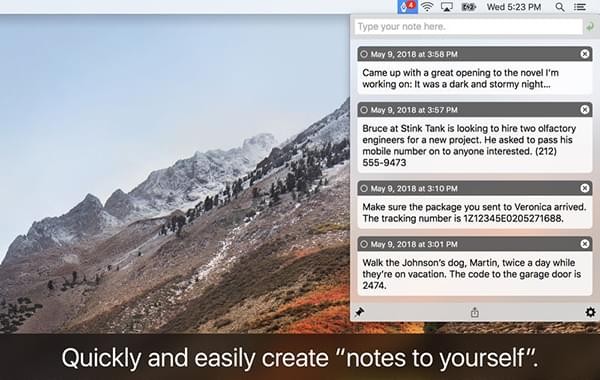Image resolution: width=600 pixels, height=380 pixels.
Task: Delete the note dated 3:58 PM
Action: tap(585, 54)
